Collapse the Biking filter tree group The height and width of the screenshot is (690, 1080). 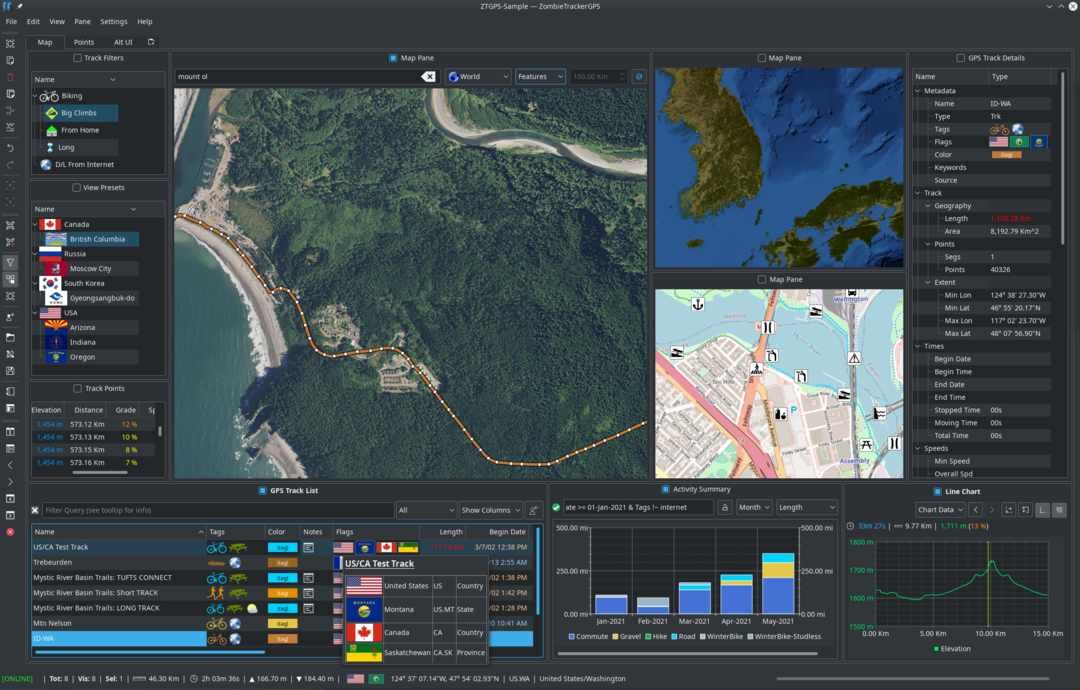pos(37,96)
